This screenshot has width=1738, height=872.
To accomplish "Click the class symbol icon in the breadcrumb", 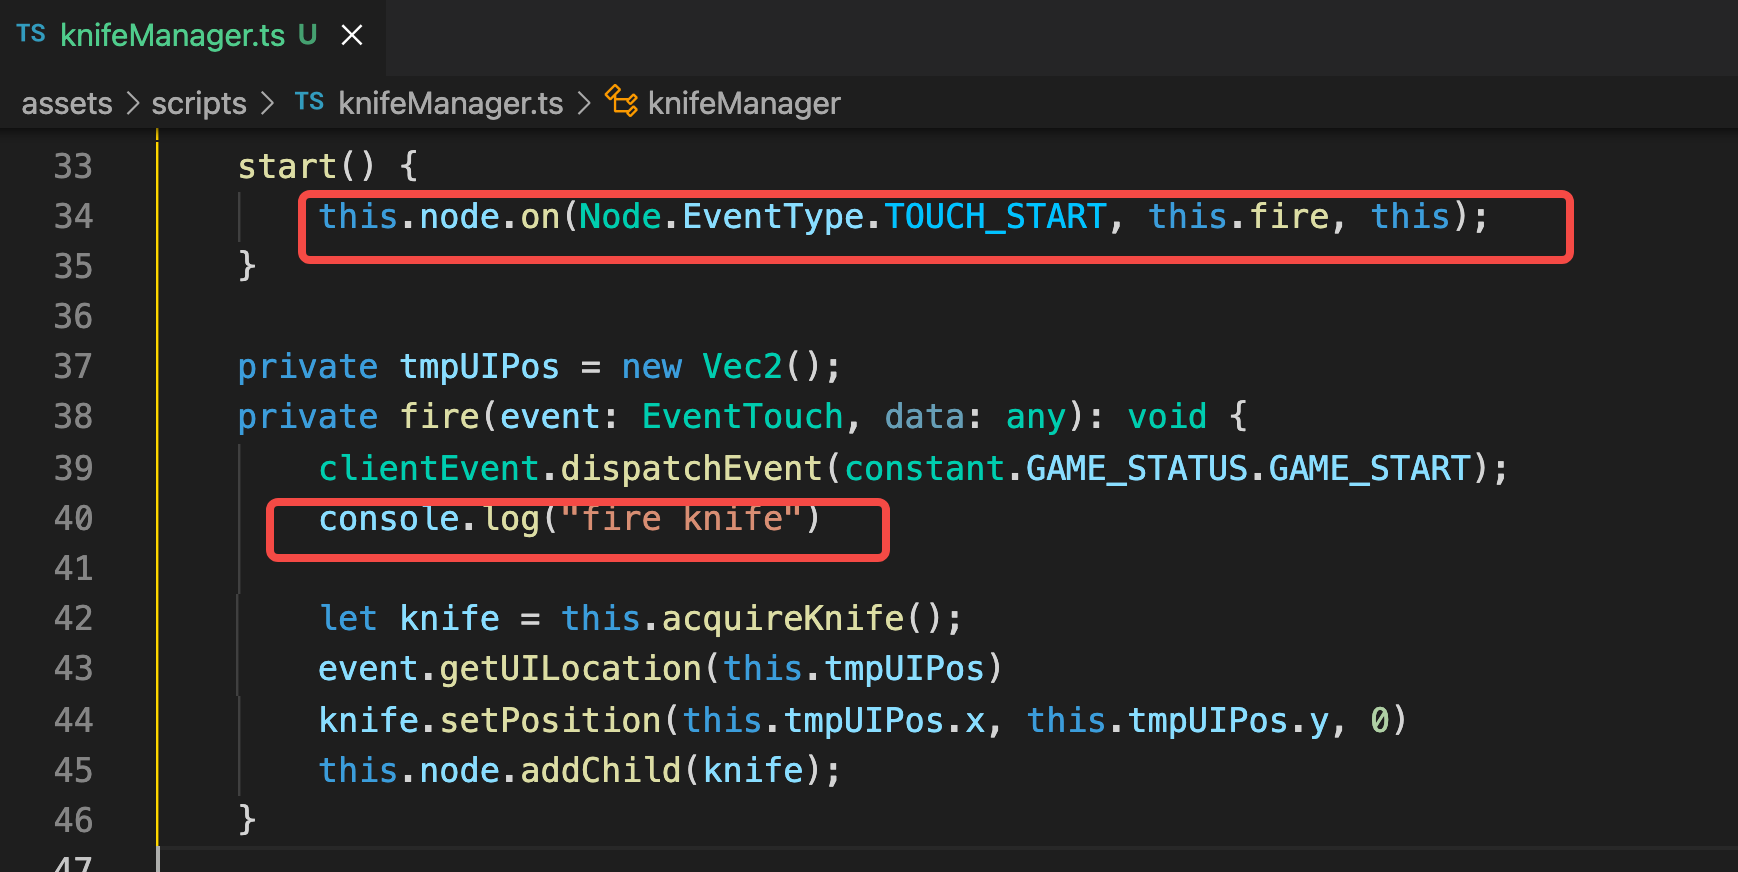I will (x=621, y=101).
